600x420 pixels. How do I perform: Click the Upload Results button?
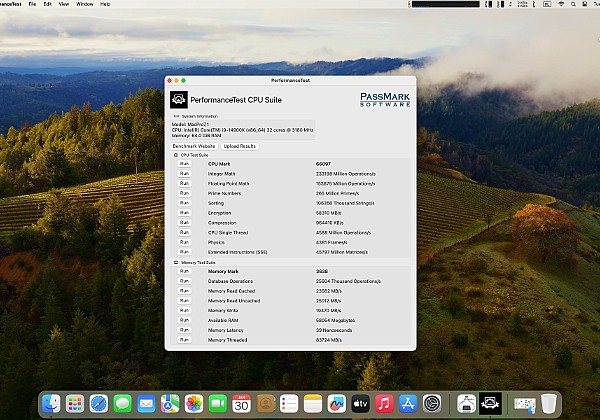tap(239, 146)
